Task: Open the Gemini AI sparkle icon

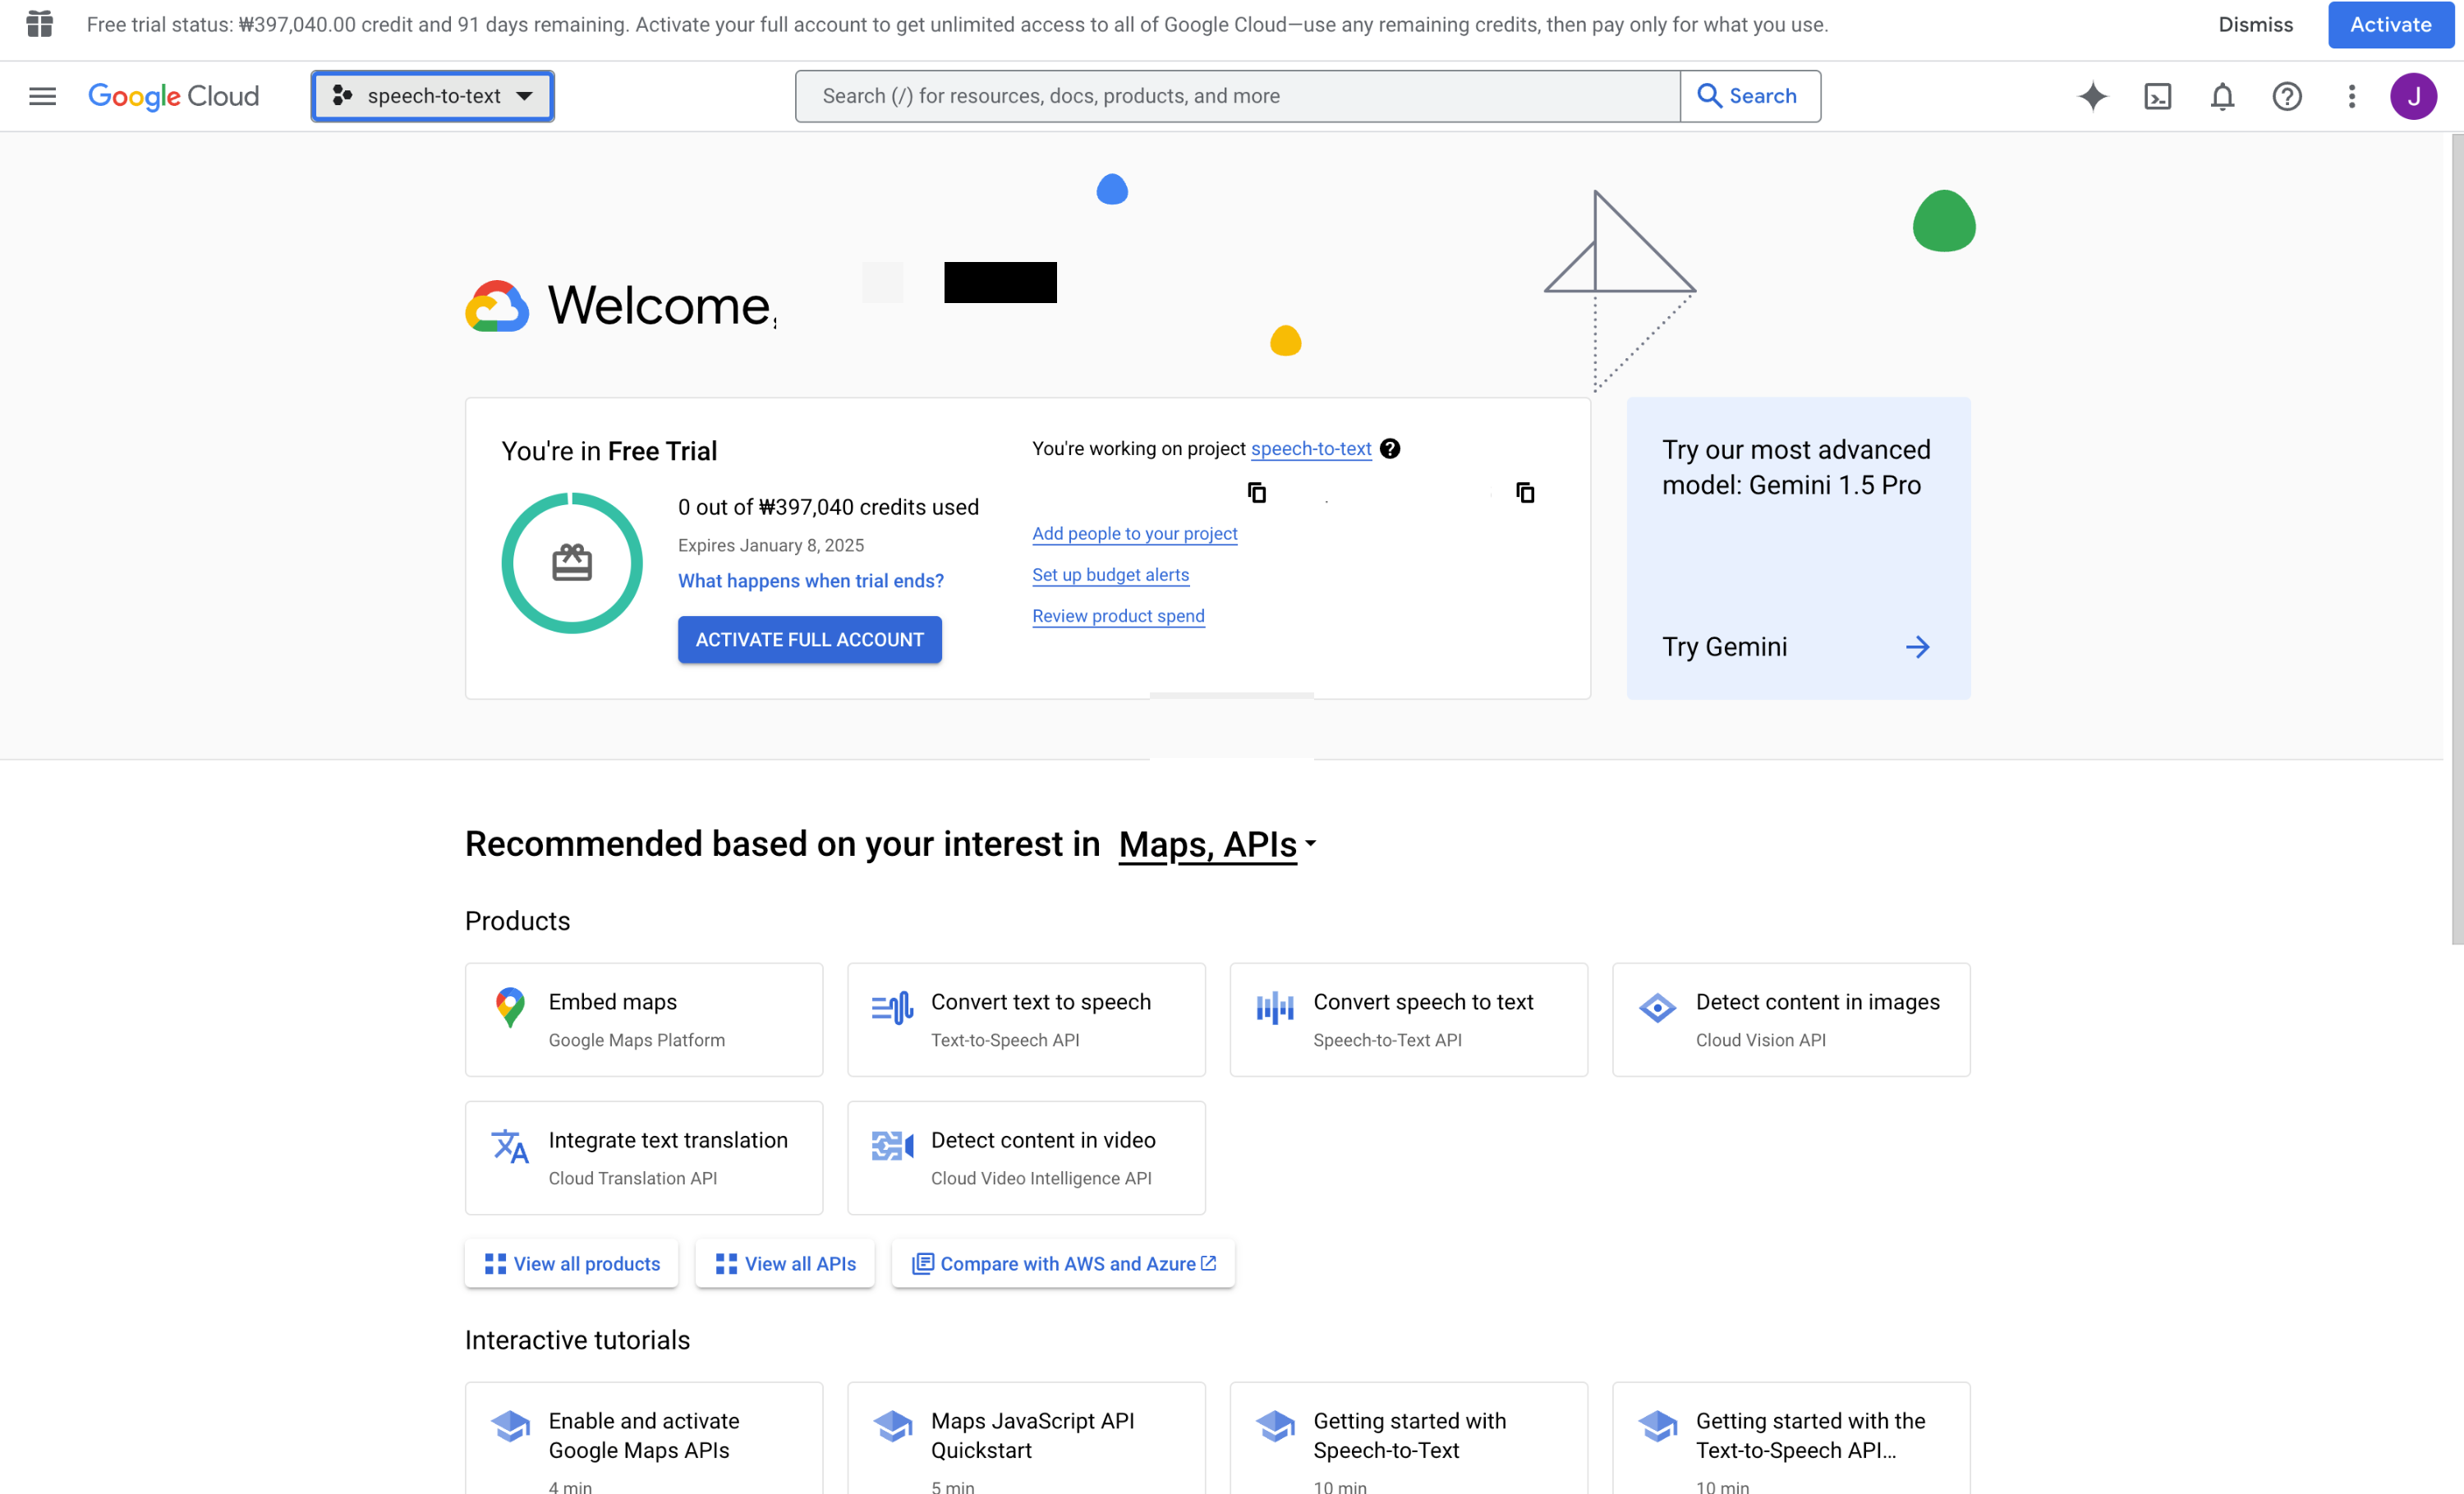Action: 2092,96
